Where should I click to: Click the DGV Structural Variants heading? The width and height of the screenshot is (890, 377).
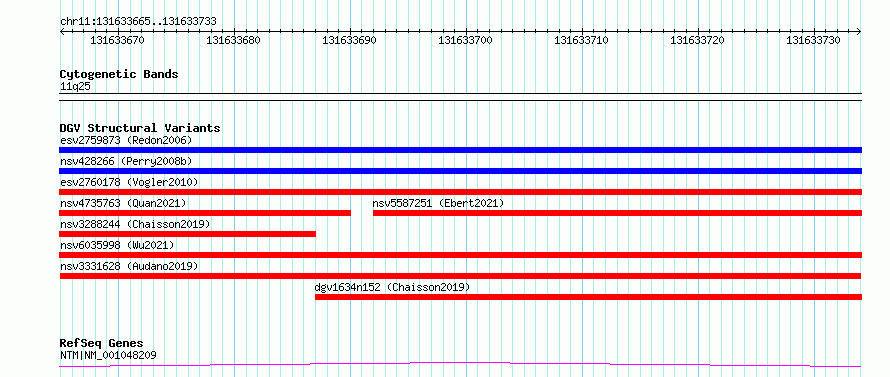(140, 128)
